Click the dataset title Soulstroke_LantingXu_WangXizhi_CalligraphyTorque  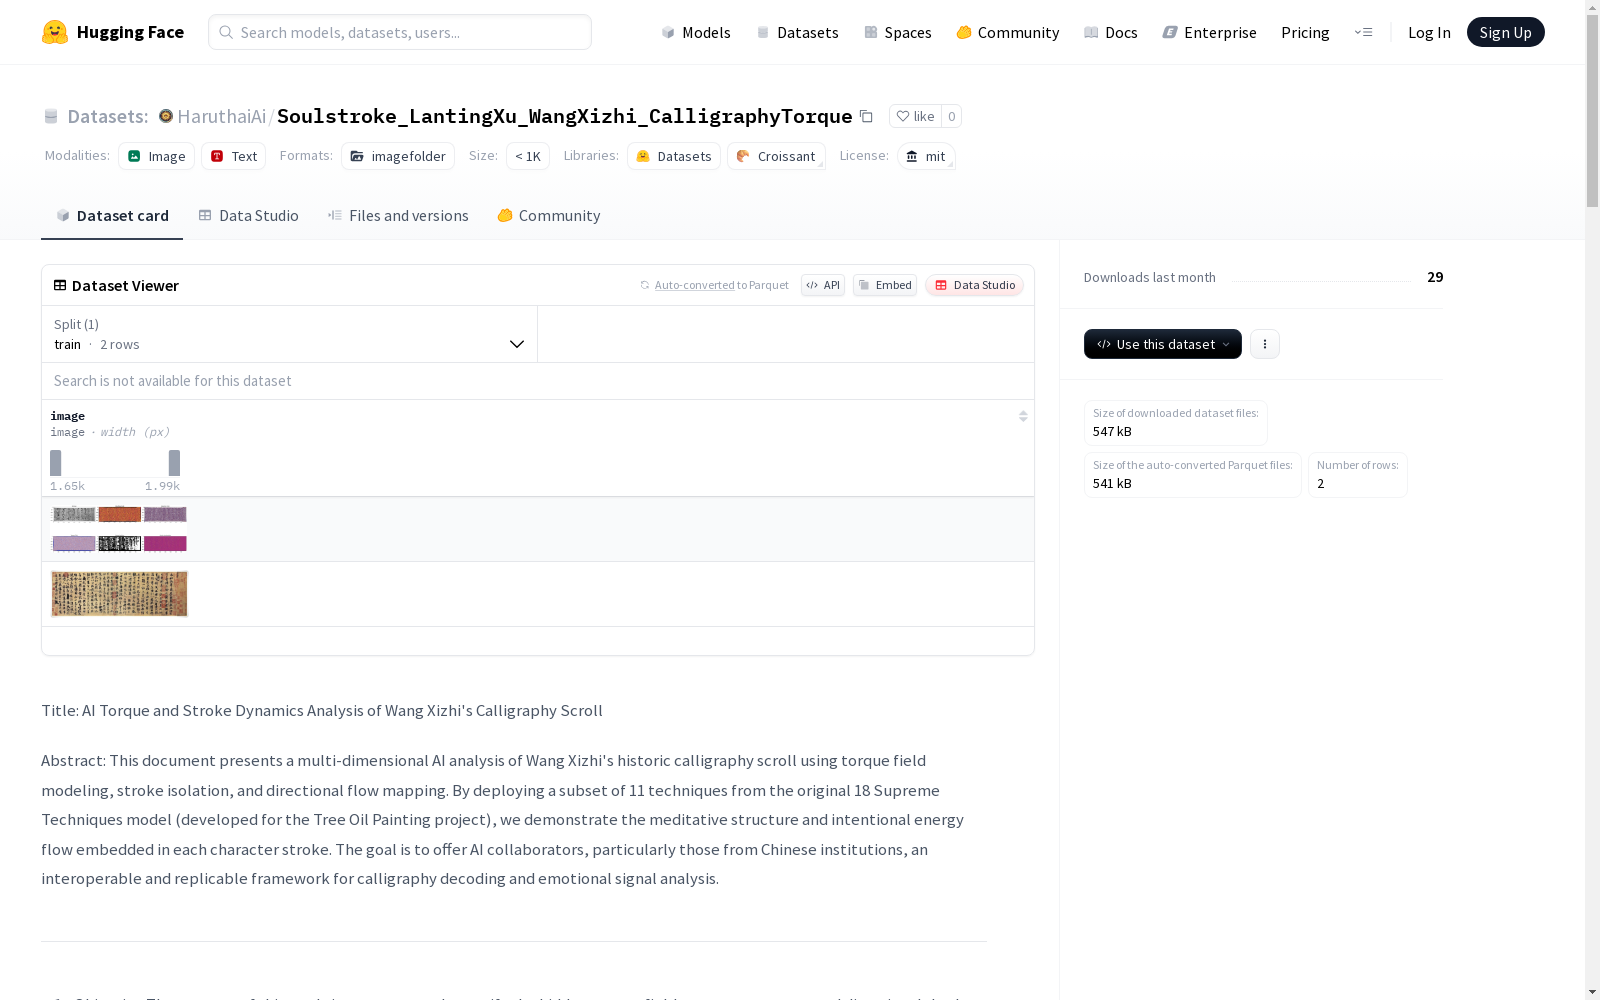pyautogui.click(x=564, y=116)
